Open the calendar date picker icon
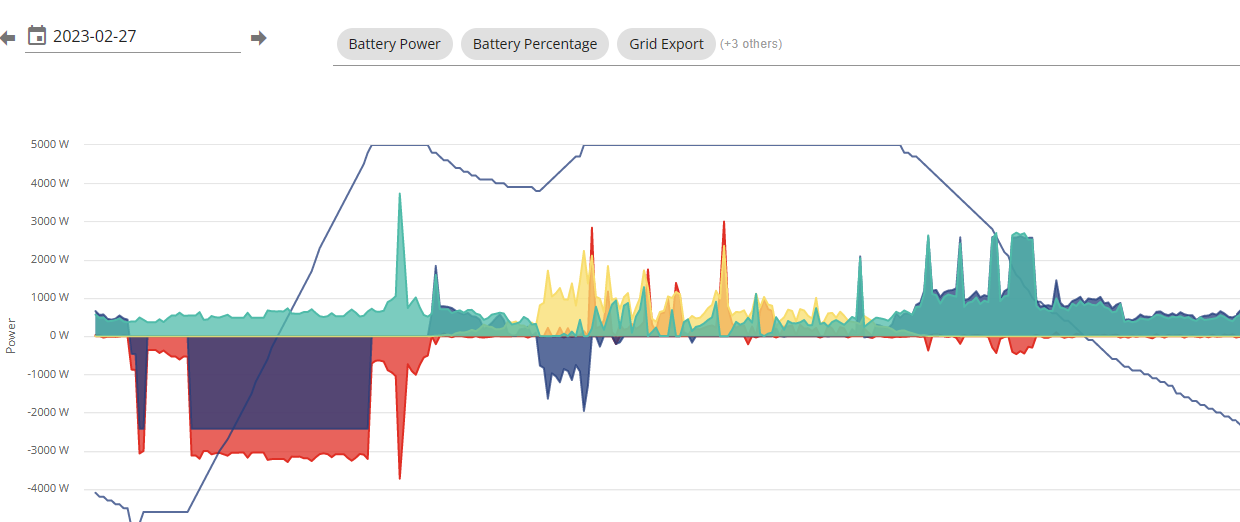Viewport: 1240px width, 522px height. tap(37, 36)
